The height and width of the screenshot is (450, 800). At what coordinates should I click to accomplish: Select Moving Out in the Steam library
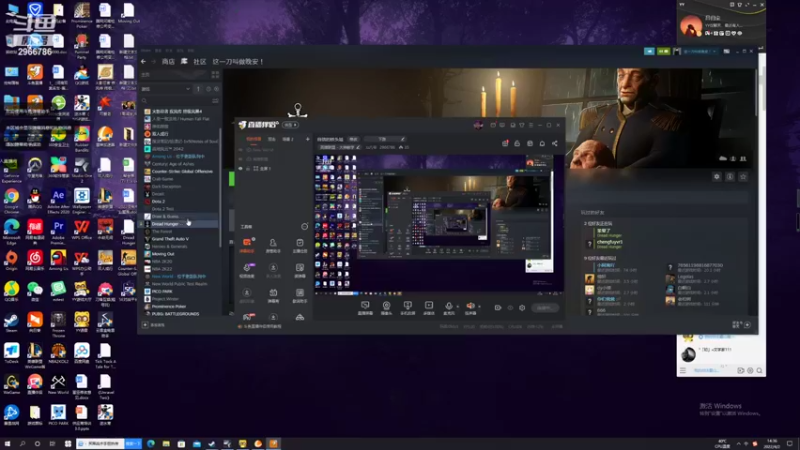tap(163, 254)
